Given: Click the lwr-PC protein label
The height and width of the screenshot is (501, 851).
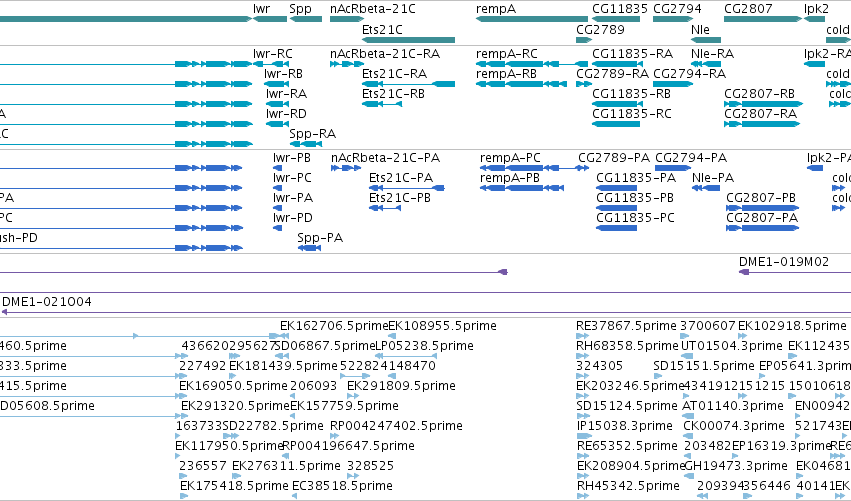Looking at the screenshot, I should click(292, 178).
